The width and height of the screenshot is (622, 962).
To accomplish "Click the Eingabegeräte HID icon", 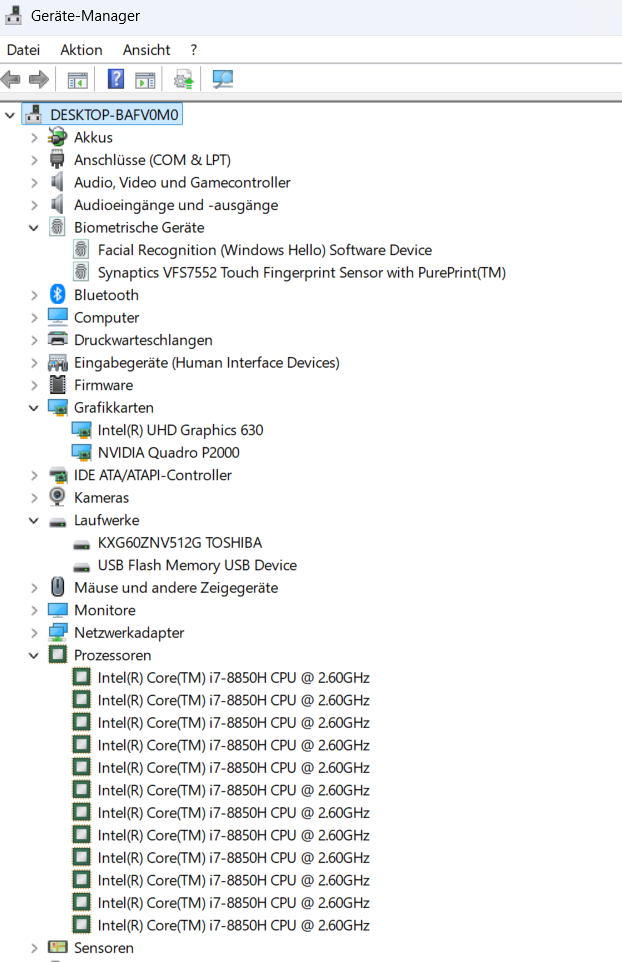I will (58, 363).
